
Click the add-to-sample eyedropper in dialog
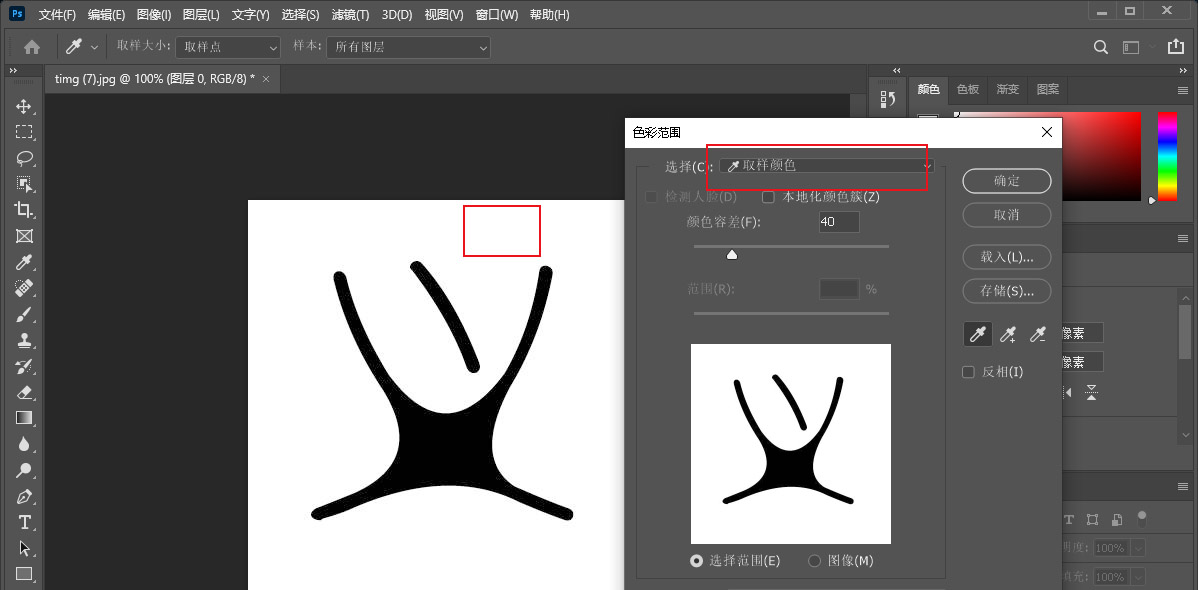(x=1007, y=333)
